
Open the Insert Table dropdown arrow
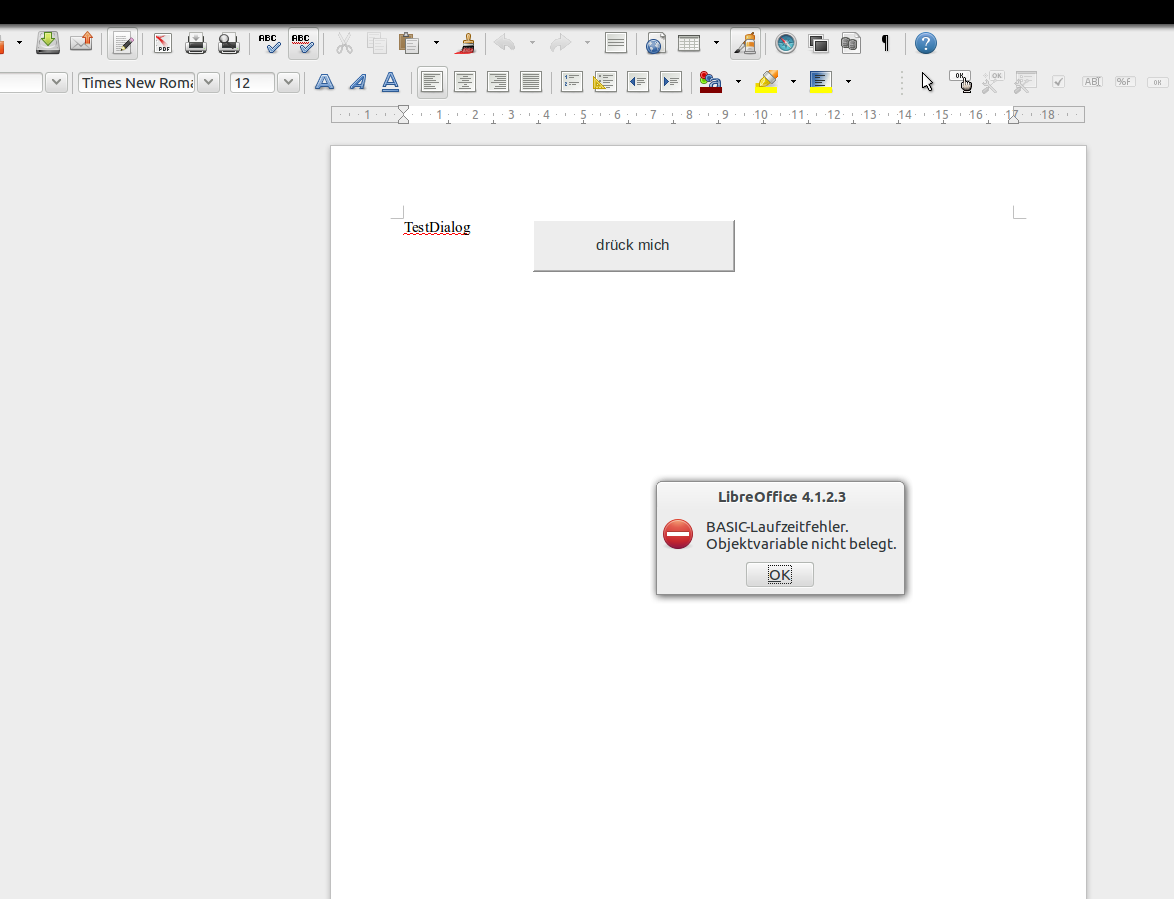tap(716, 43)
